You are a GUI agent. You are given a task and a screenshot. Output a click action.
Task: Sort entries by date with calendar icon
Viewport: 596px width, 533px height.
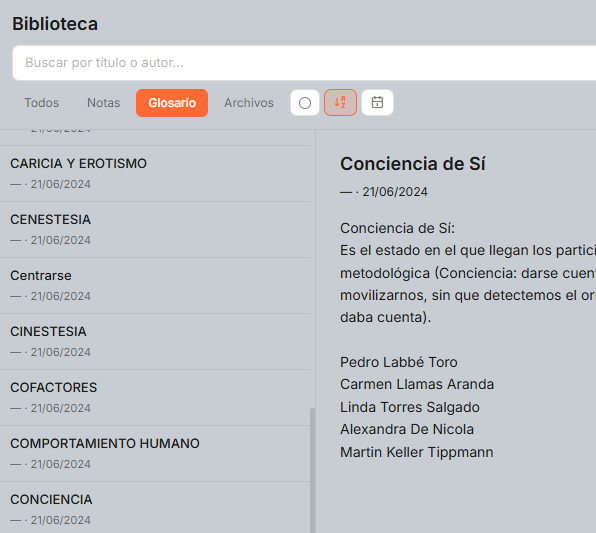pyautogui.click(x=377, y=103)
